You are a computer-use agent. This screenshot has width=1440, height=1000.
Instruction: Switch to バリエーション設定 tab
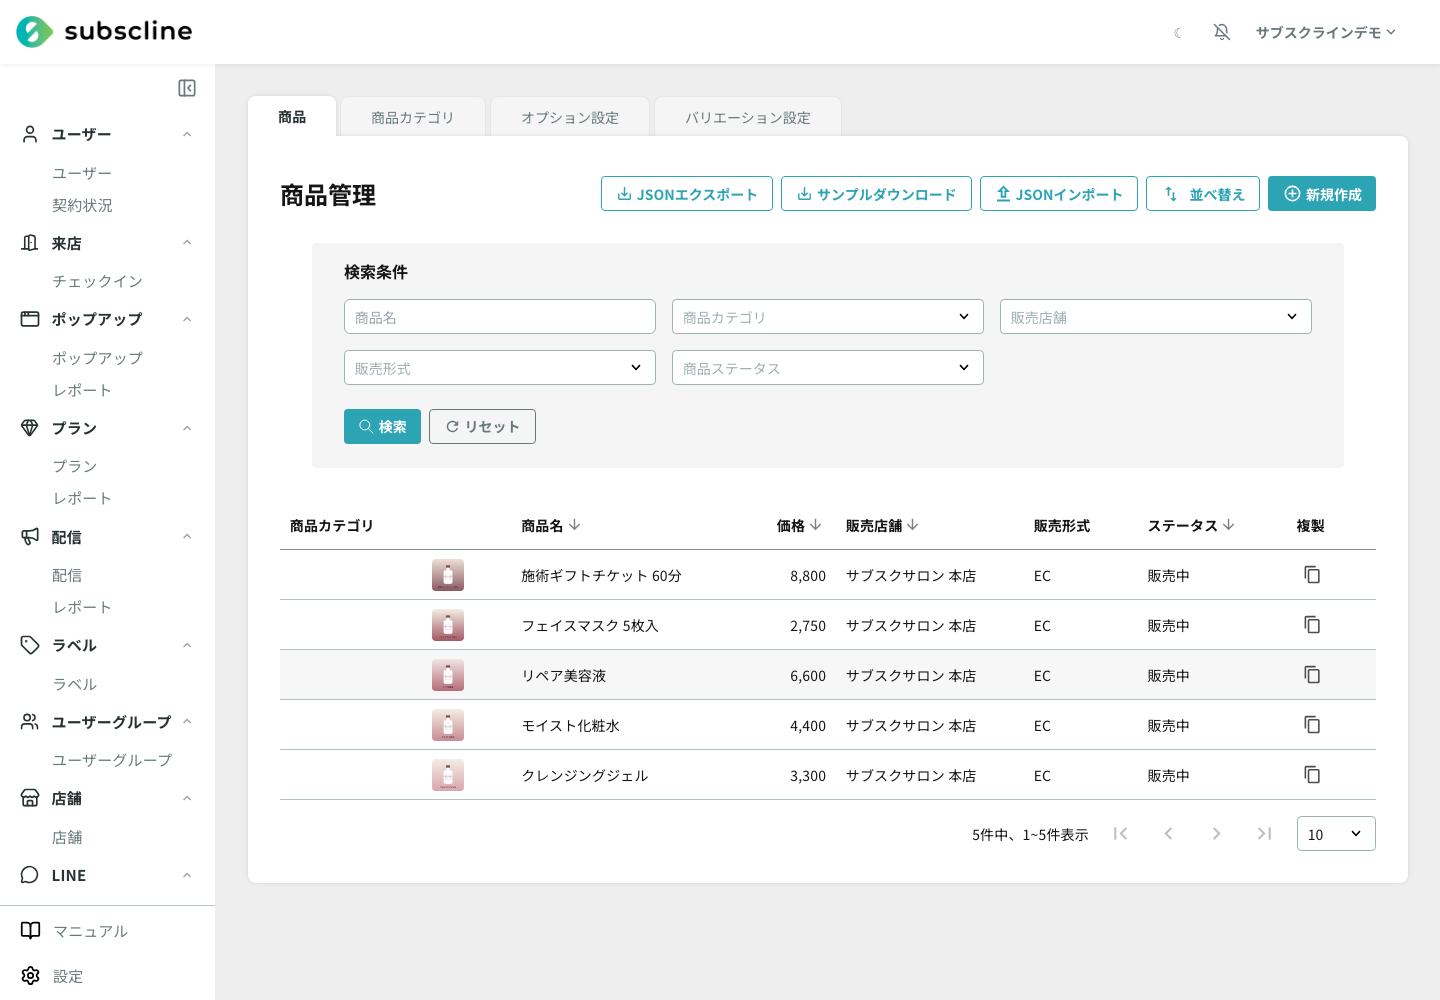pos(748,117)
